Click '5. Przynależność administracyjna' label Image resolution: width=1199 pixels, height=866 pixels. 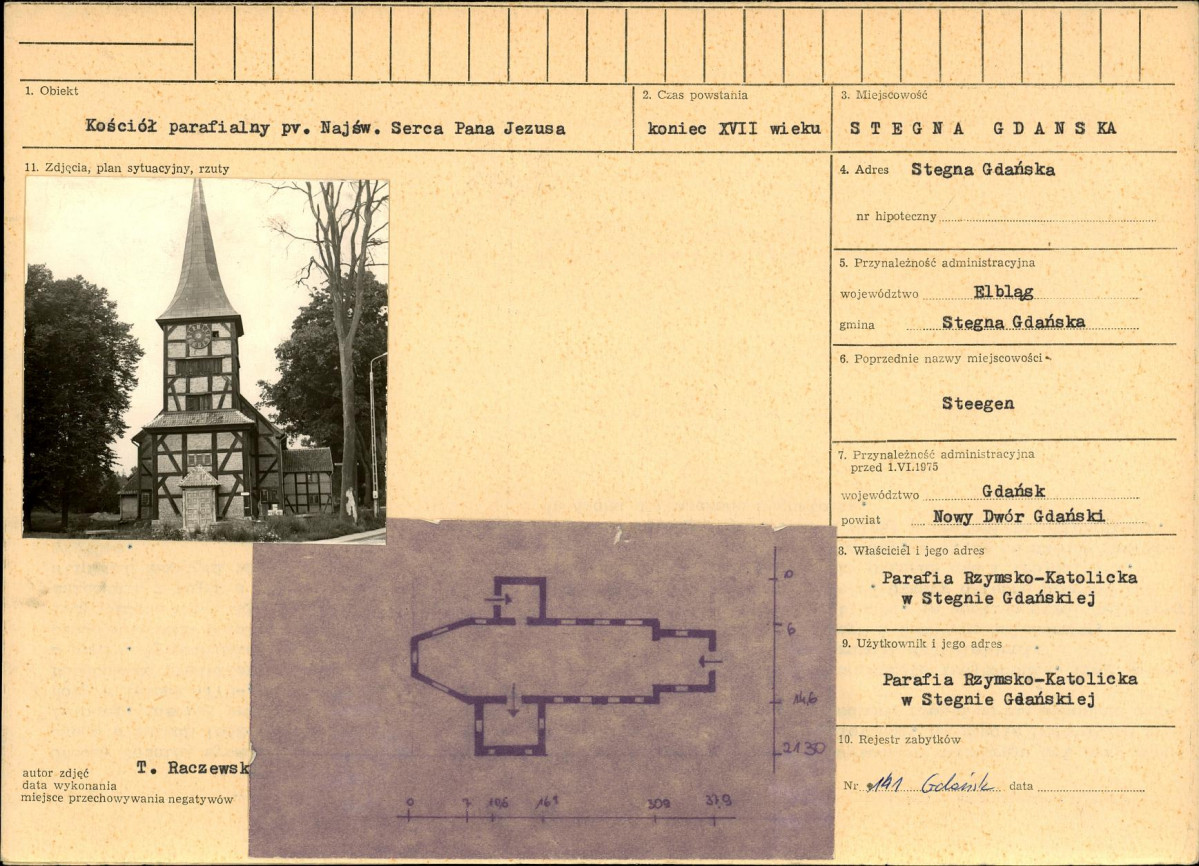click(x=937, y=262)
